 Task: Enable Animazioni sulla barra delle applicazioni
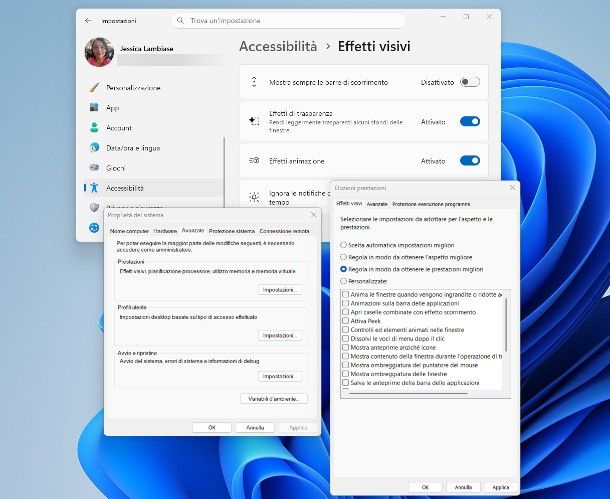tap(345, 303)
